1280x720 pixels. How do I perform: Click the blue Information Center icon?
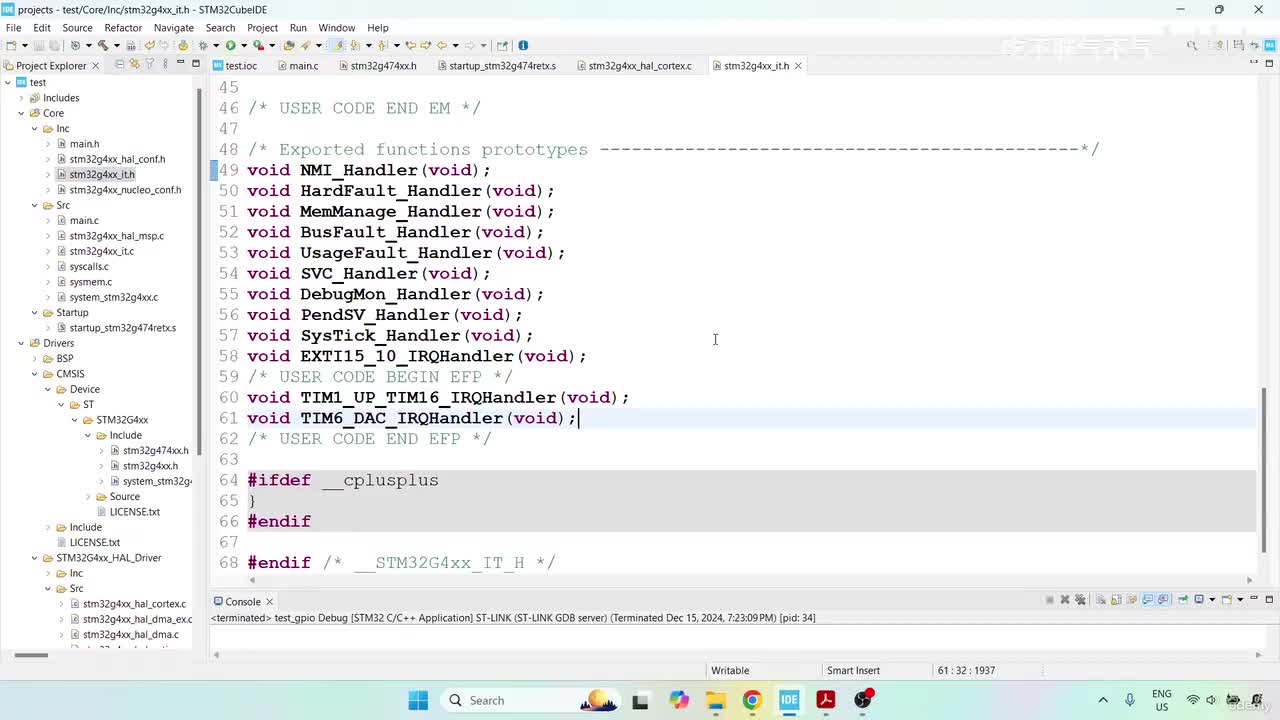(523, 45)
